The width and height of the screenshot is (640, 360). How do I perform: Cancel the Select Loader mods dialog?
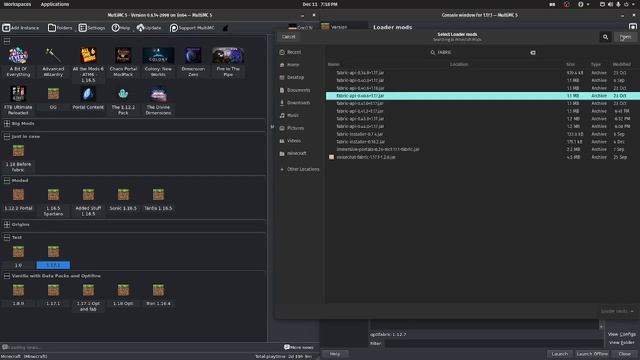(x=289, y=37)
